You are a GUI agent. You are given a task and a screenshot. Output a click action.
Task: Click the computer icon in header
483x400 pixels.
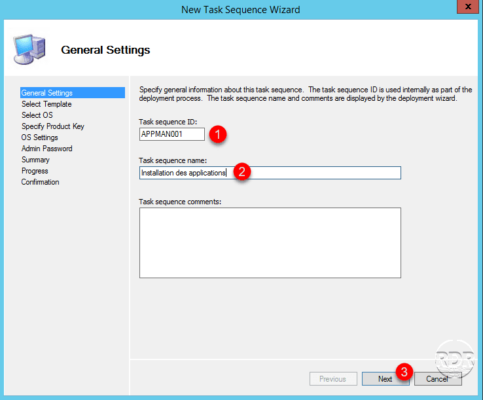pyautogui.click(x=29, y=49)
